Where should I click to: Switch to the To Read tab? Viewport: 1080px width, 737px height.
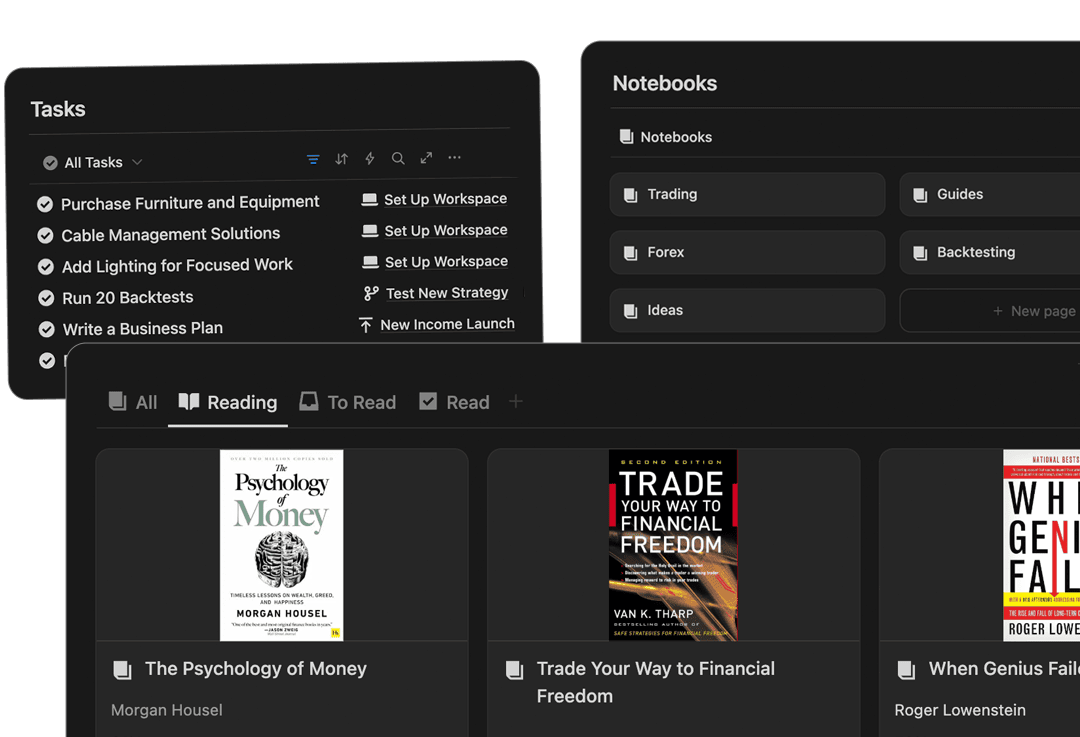348,402
